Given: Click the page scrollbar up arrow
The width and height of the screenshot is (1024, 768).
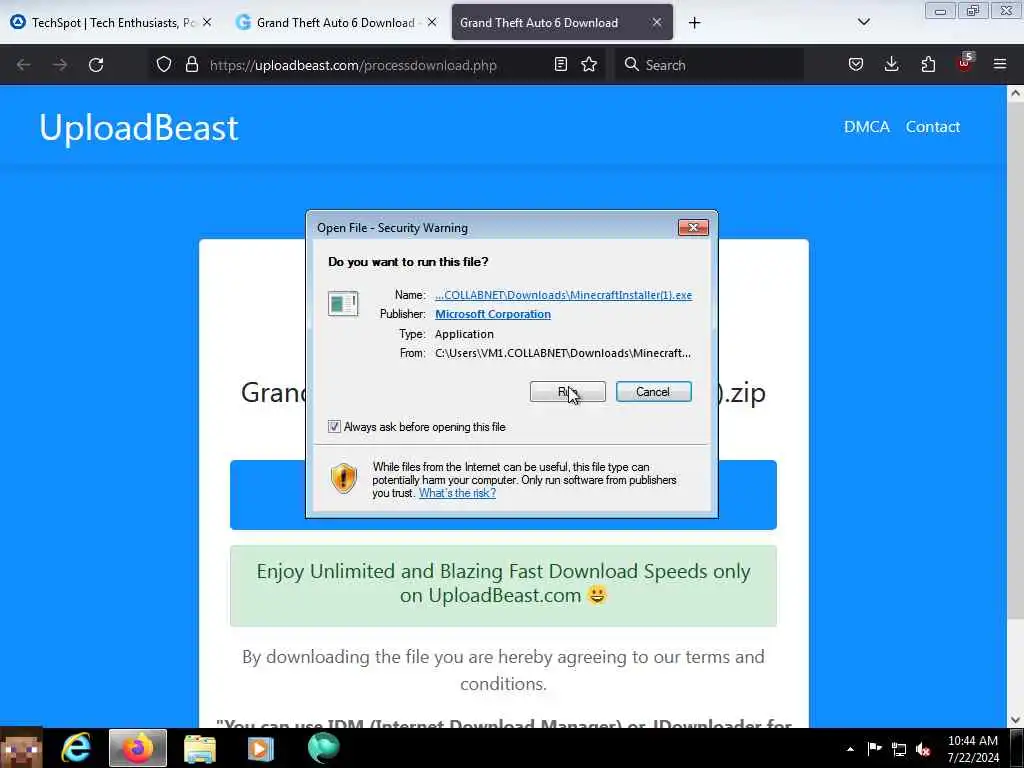Looking at the screenshot, I should point(1016,93).
